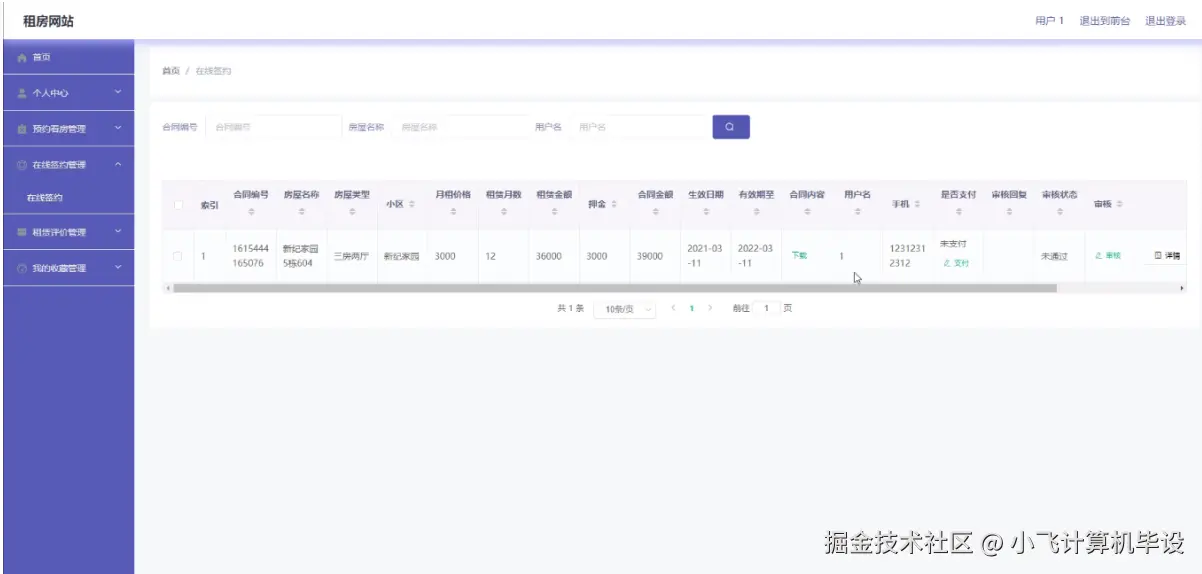The width and height of the screenshot is (1202, 574).
Task: Click the person icon beside 个人中心
Action: [22, 93]
